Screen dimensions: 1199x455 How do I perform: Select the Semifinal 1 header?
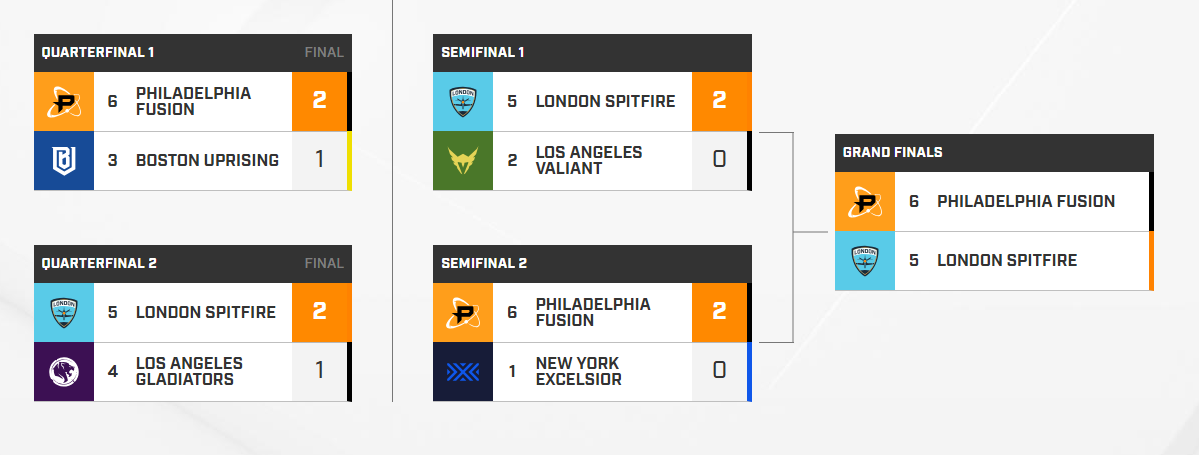point(592,53)
